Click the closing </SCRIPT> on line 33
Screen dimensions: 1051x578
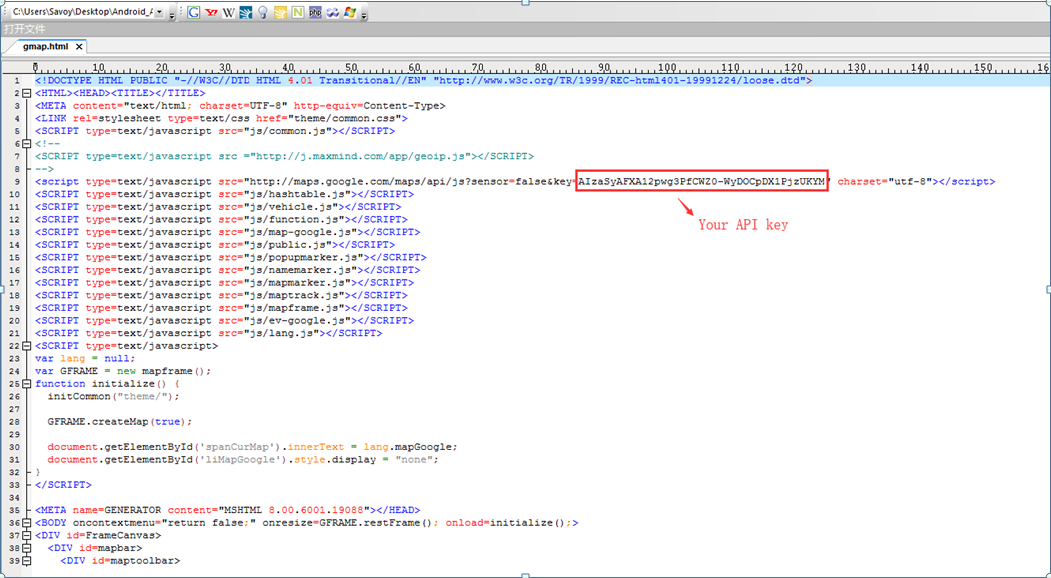[63, 485]
